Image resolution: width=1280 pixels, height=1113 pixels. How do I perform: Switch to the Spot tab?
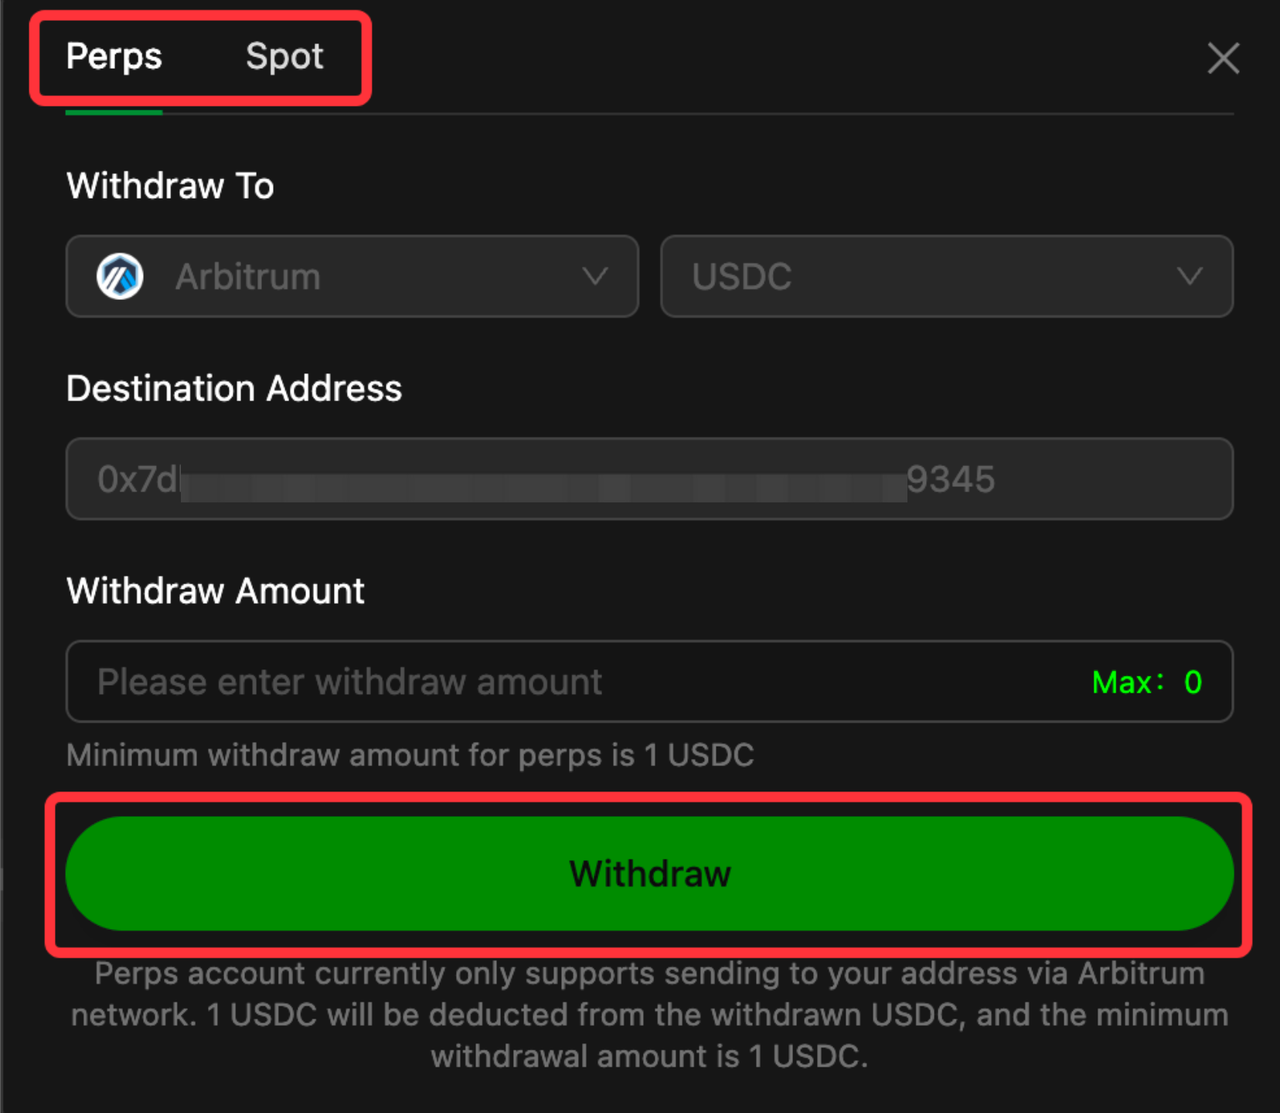[x=284, y=57]
